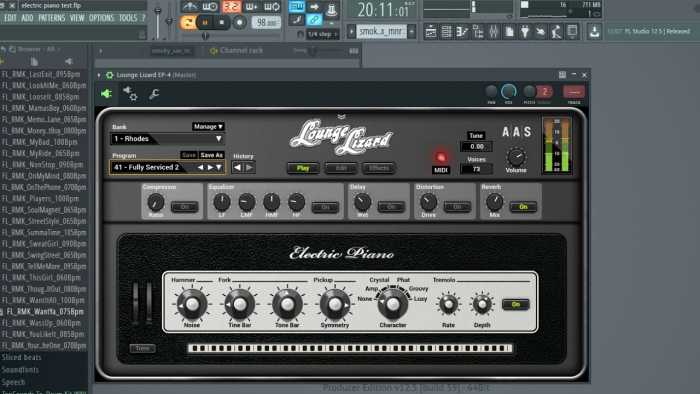Expand the Sliced beats browser folder

click(x=21, y=357)
